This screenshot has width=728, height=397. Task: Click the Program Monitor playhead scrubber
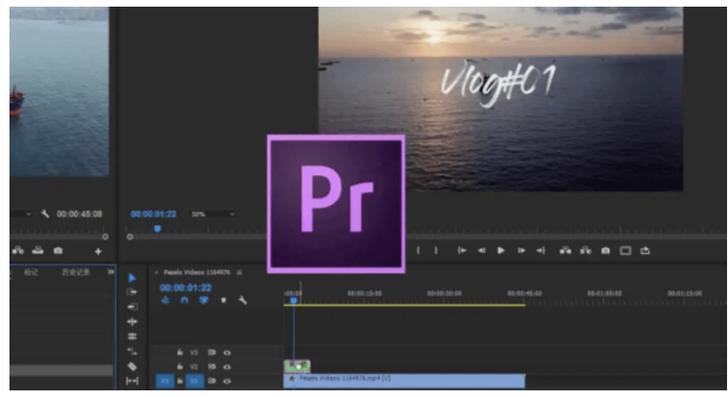[x=157, y=228]
